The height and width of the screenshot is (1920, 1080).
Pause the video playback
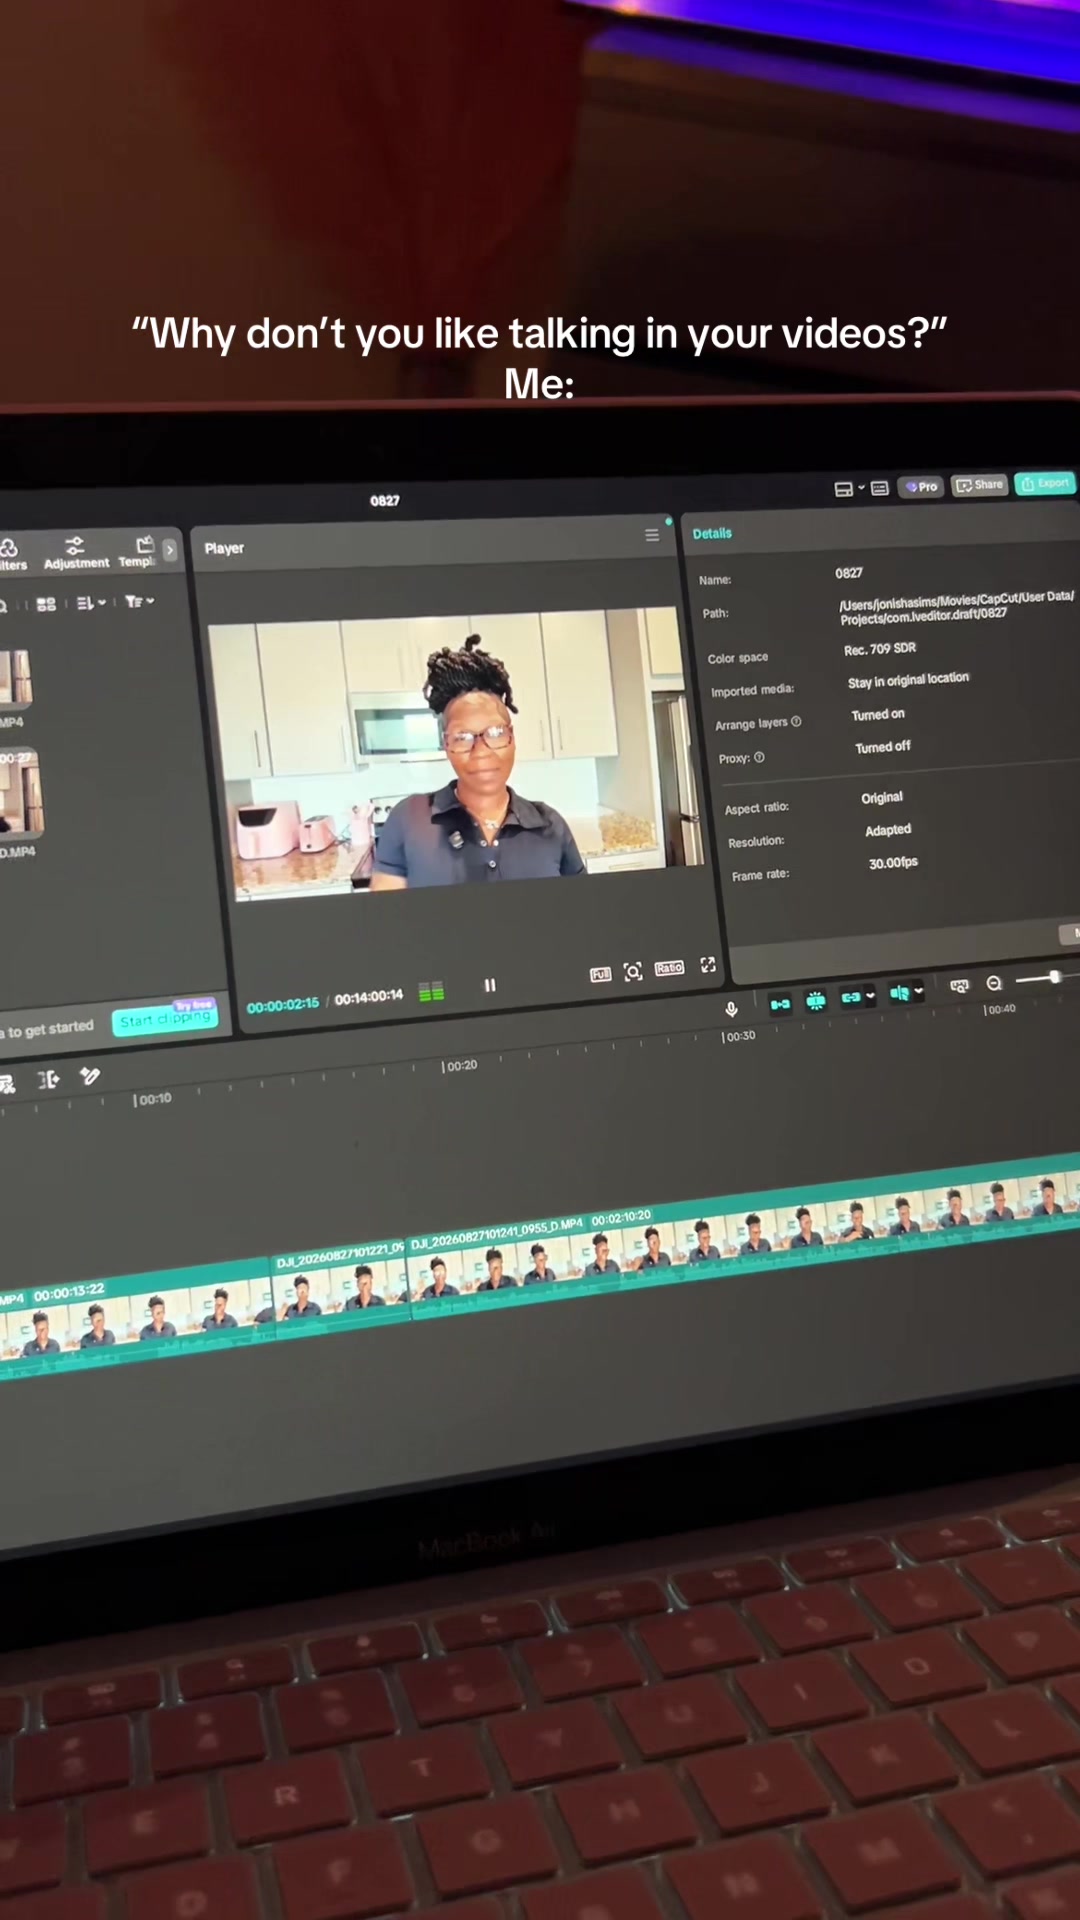(490, 985)
